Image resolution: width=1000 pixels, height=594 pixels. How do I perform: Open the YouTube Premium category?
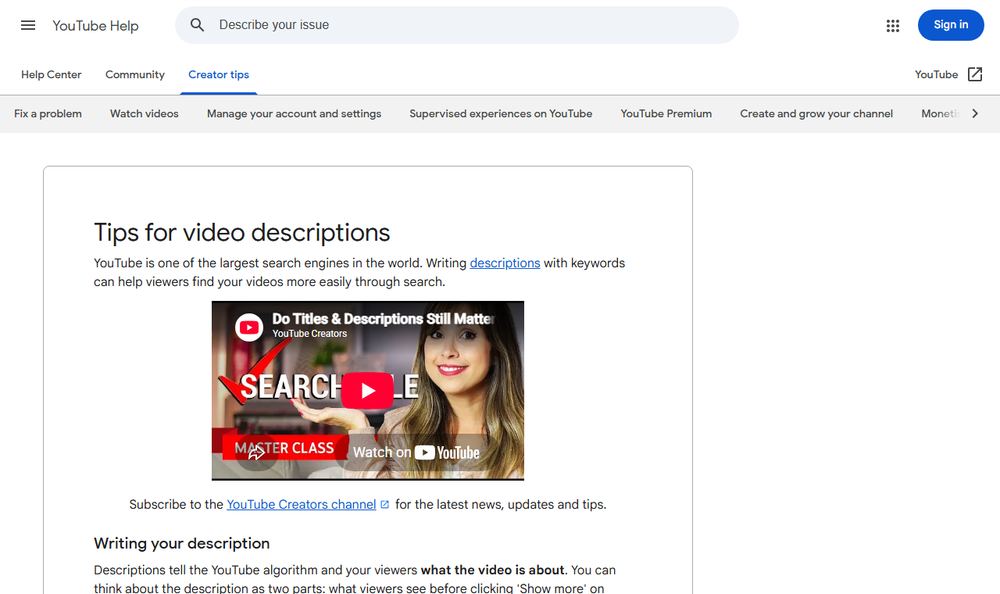[666, 114]
